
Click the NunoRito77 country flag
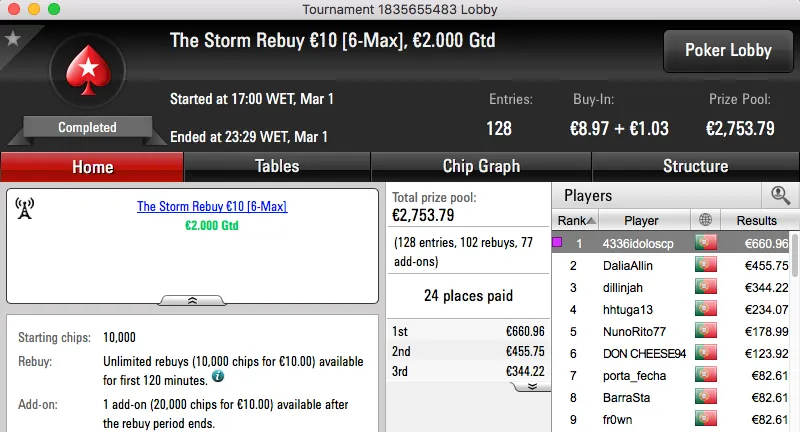click(x=706, y=331)
